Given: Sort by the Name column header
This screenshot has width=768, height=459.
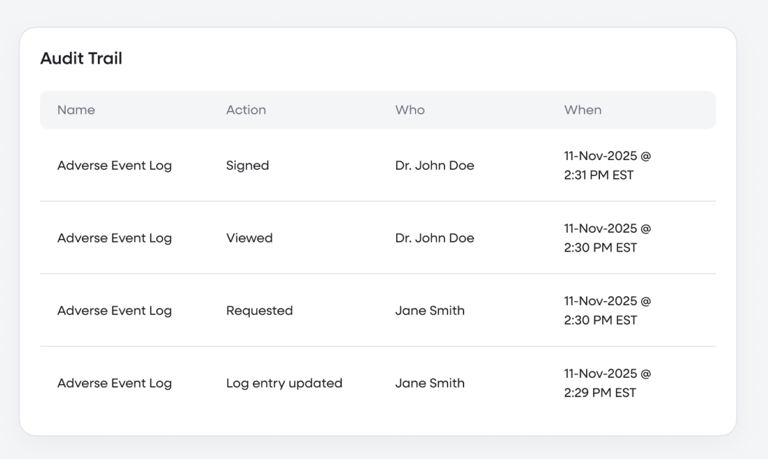Looking at the screenshot, I should [x=76, y=110].
